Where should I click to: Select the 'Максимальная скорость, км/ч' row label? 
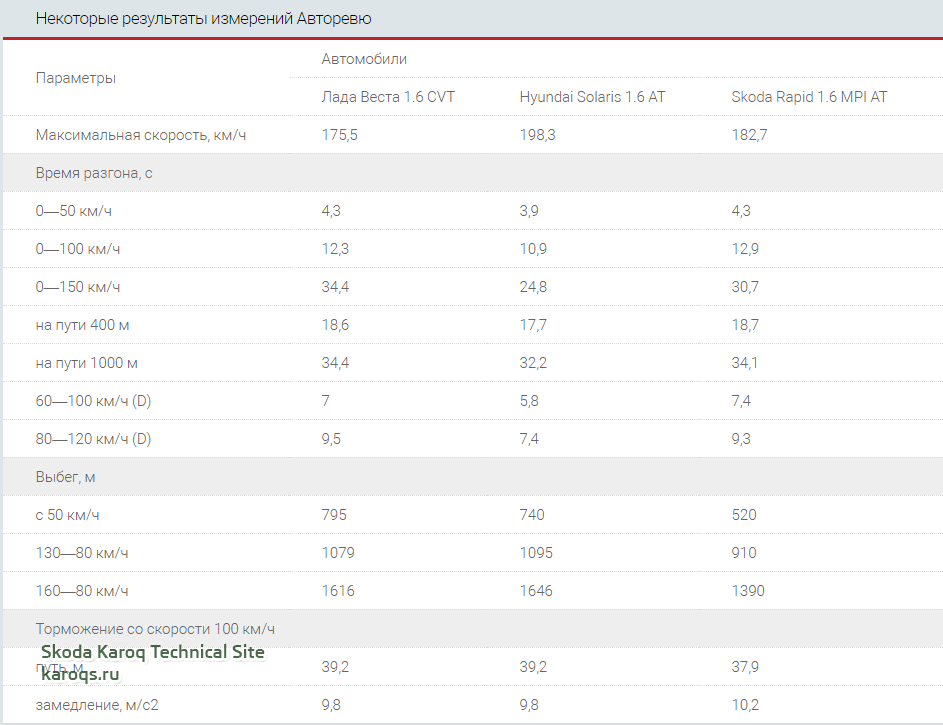141,135
